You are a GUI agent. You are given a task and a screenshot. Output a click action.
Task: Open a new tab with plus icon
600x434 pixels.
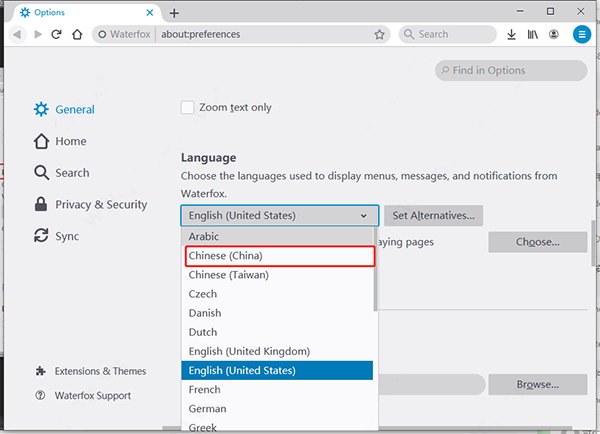coord(174,13)
